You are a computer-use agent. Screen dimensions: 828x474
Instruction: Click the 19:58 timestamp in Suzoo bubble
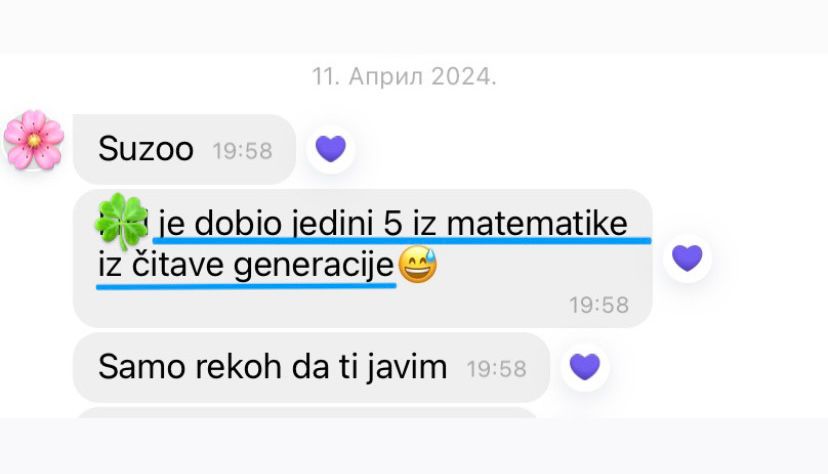pos(242,151)
